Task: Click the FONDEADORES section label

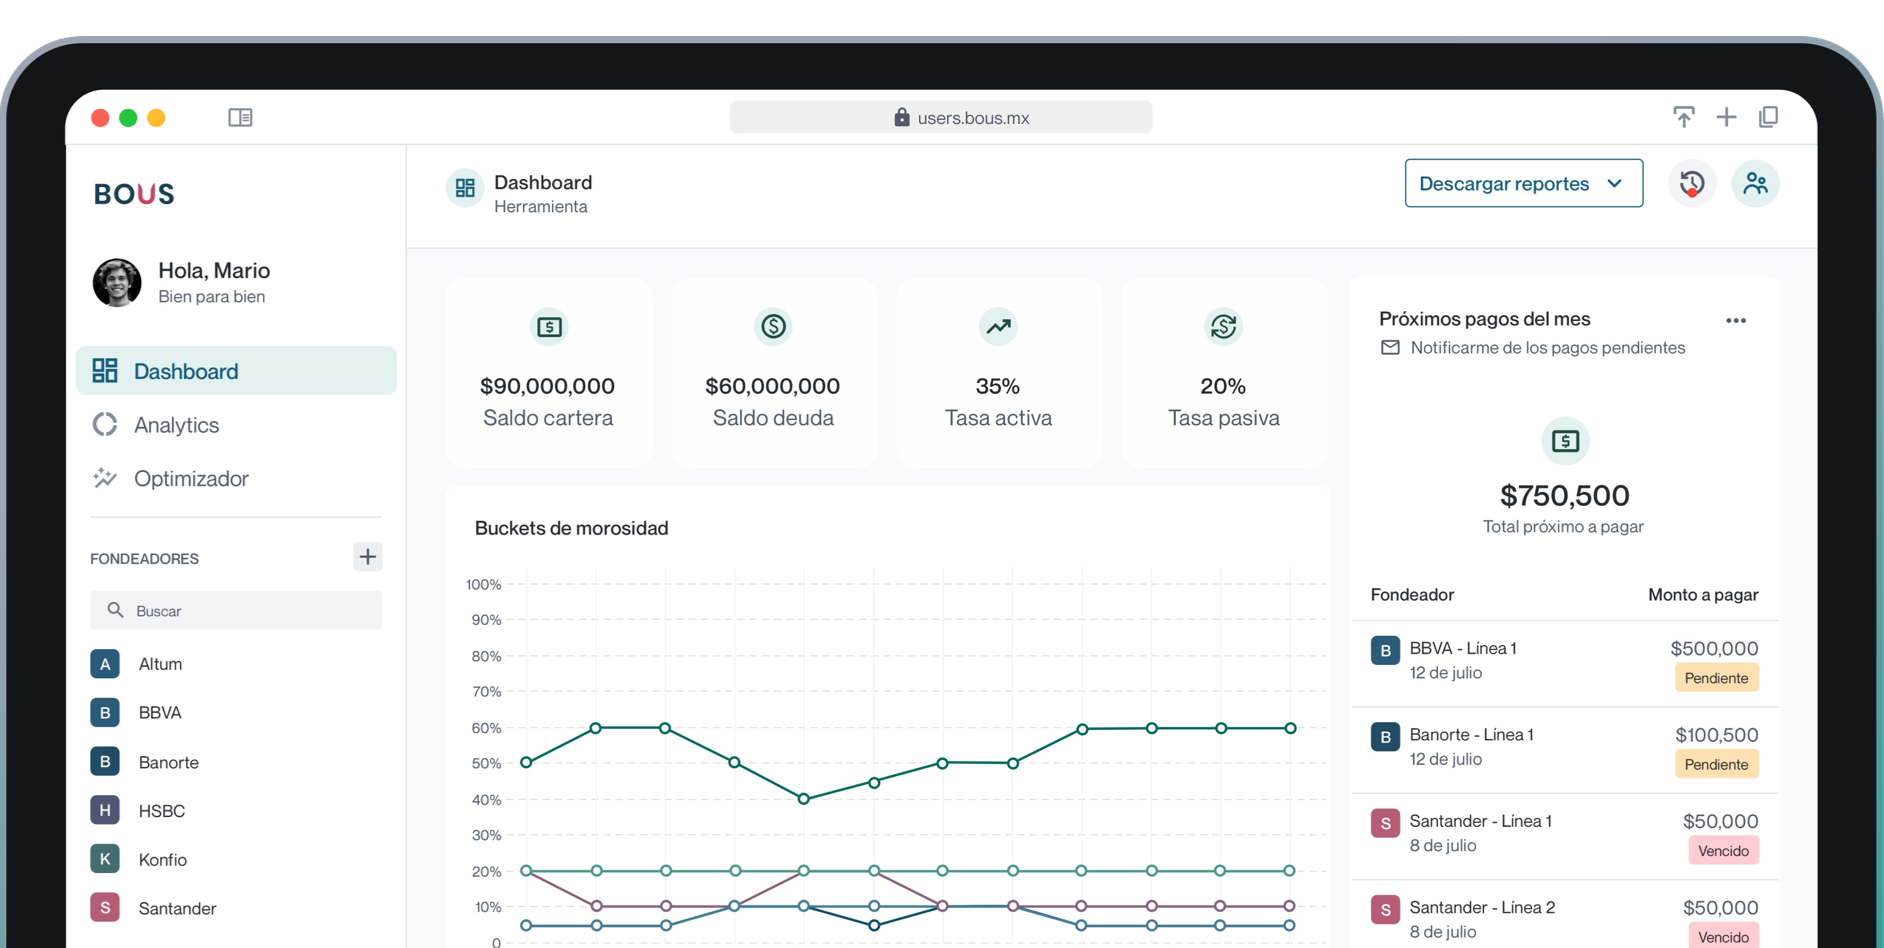Action: tap(144, 559)
